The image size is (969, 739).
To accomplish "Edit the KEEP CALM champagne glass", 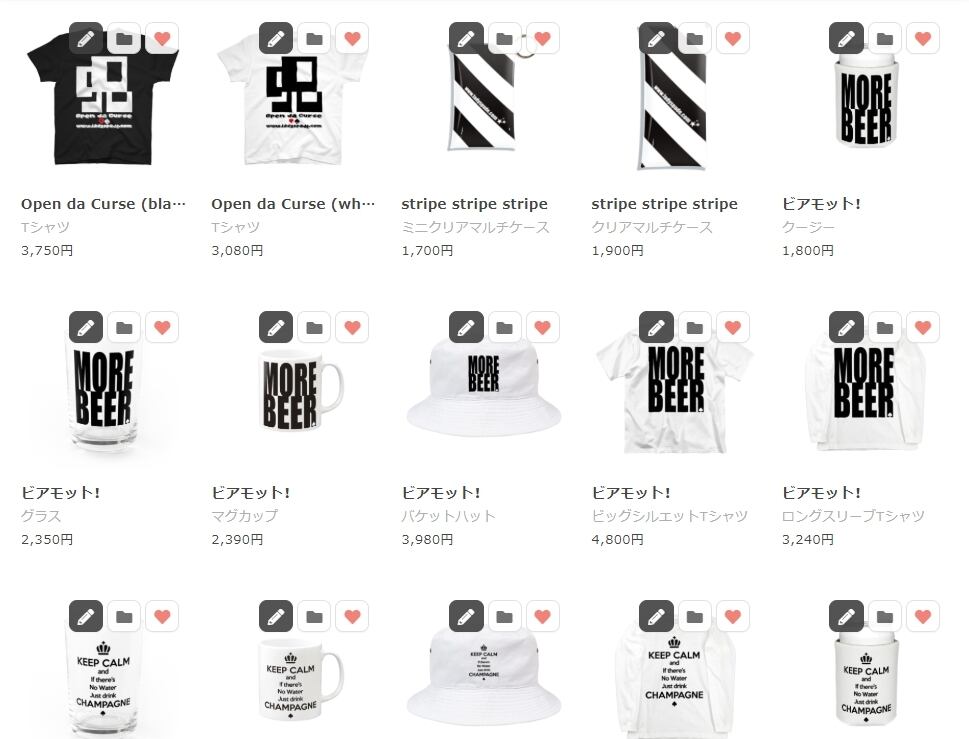I will (x=86, y=616).
